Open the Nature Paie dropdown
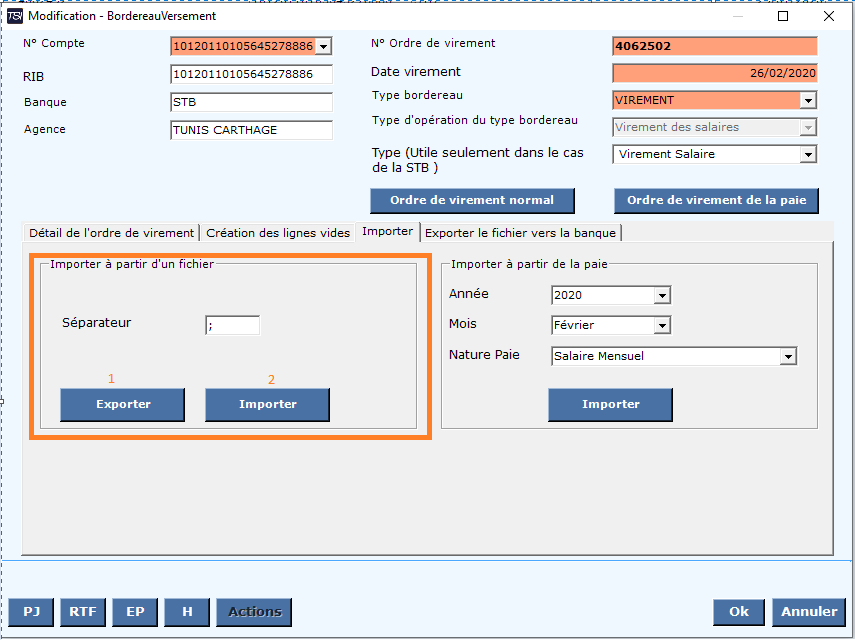Image resolution: width=855 pixels, height=640 pixels. click(788, 357)
